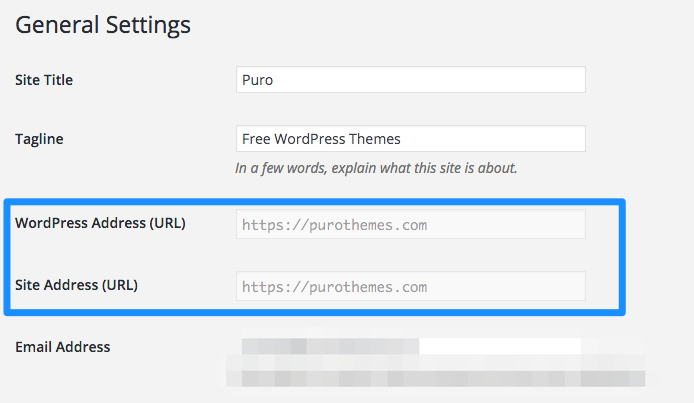The width and height of the screenshot is (694, 403).
Task: Click '.com' in the Site Address field
Action: point(411,287)
